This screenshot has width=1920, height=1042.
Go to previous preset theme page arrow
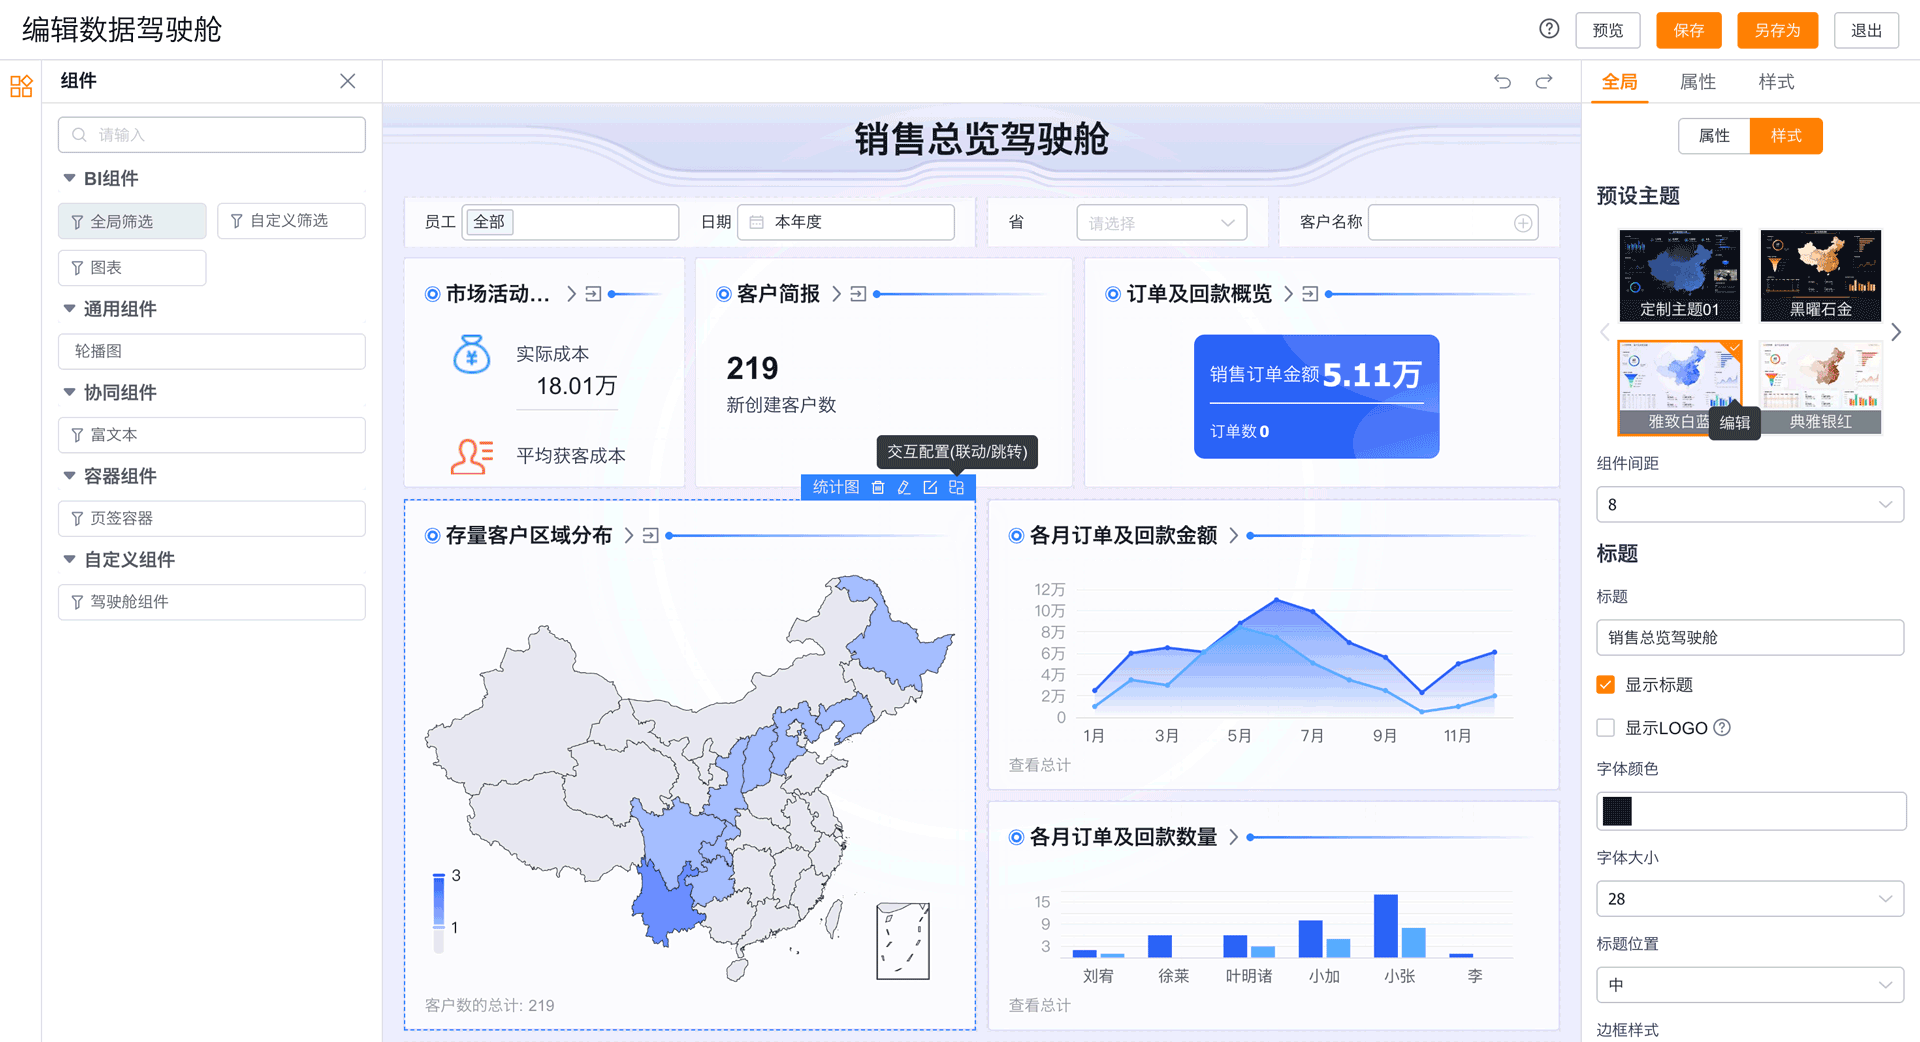pyautogui.click(x=1605, y=331)
